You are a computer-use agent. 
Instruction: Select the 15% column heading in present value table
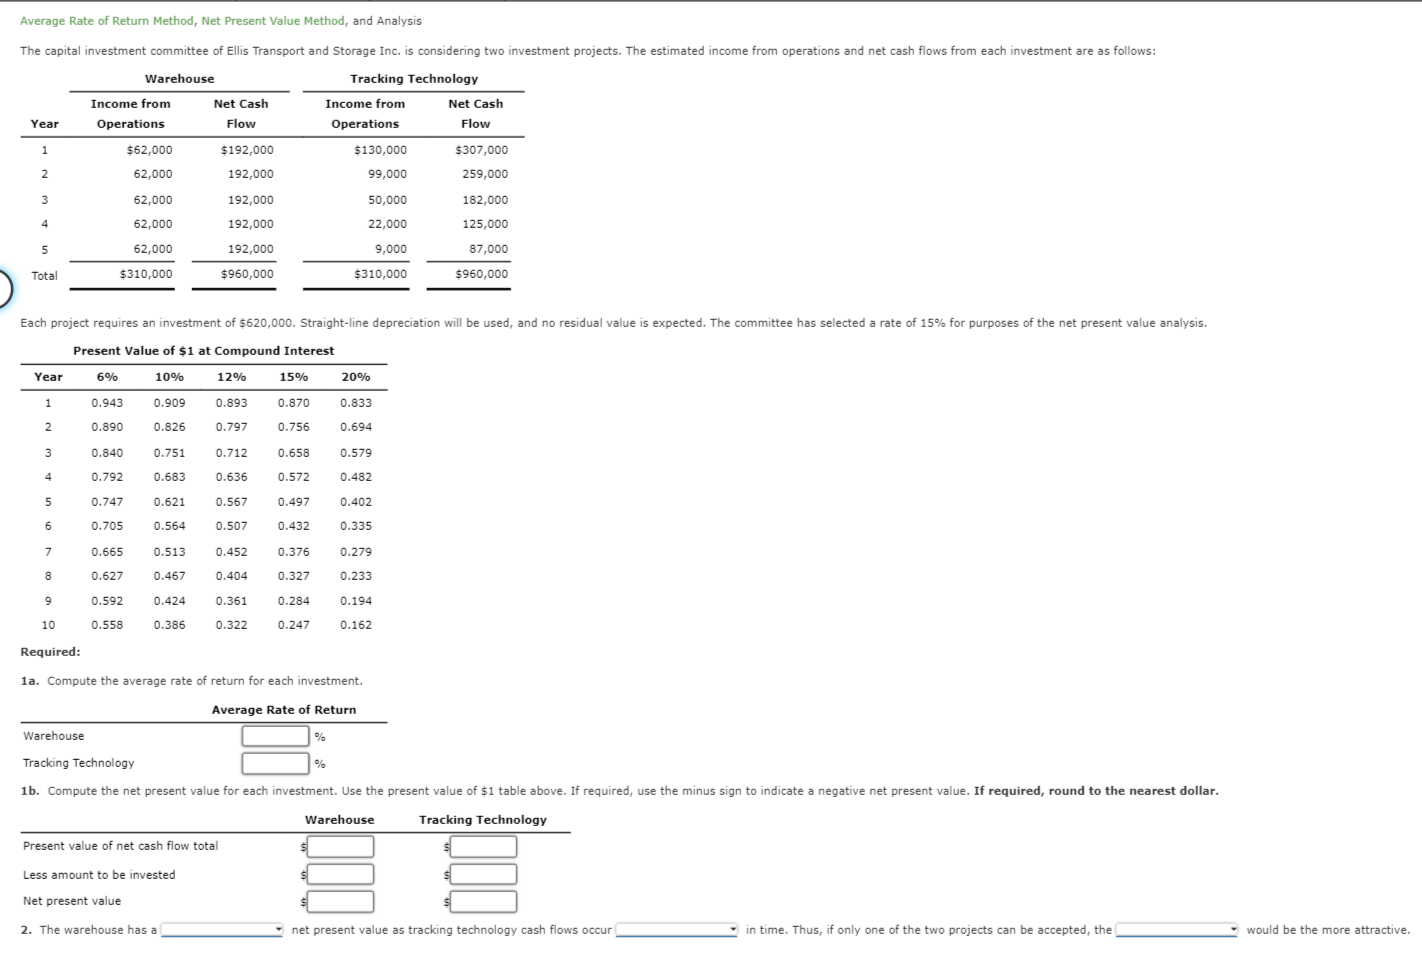coord(293,377)
